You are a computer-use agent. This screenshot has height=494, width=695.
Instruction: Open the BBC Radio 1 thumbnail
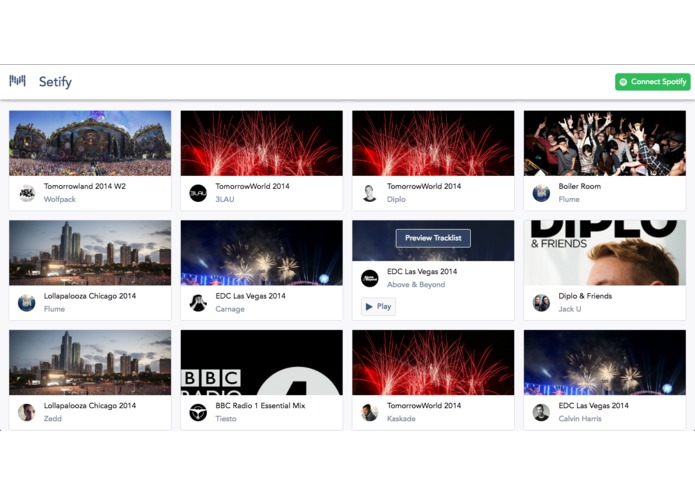point(262,362)
